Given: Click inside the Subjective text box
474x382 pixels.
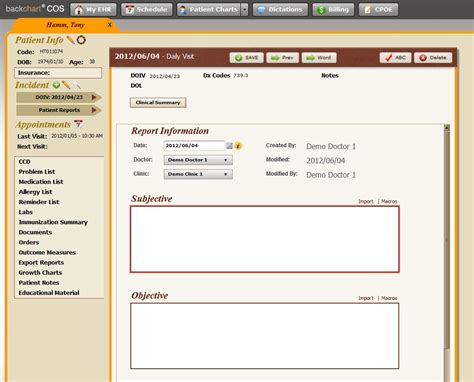Looking at the screenshot, I should pos(265,239).
